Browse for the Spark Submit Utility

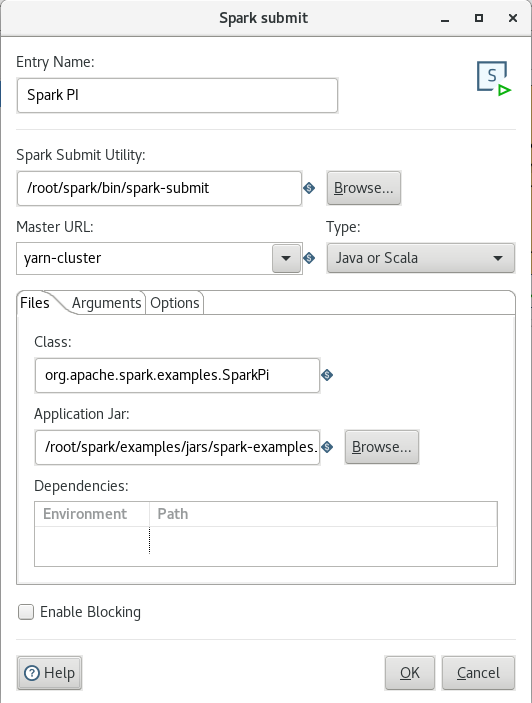[363, 188]
